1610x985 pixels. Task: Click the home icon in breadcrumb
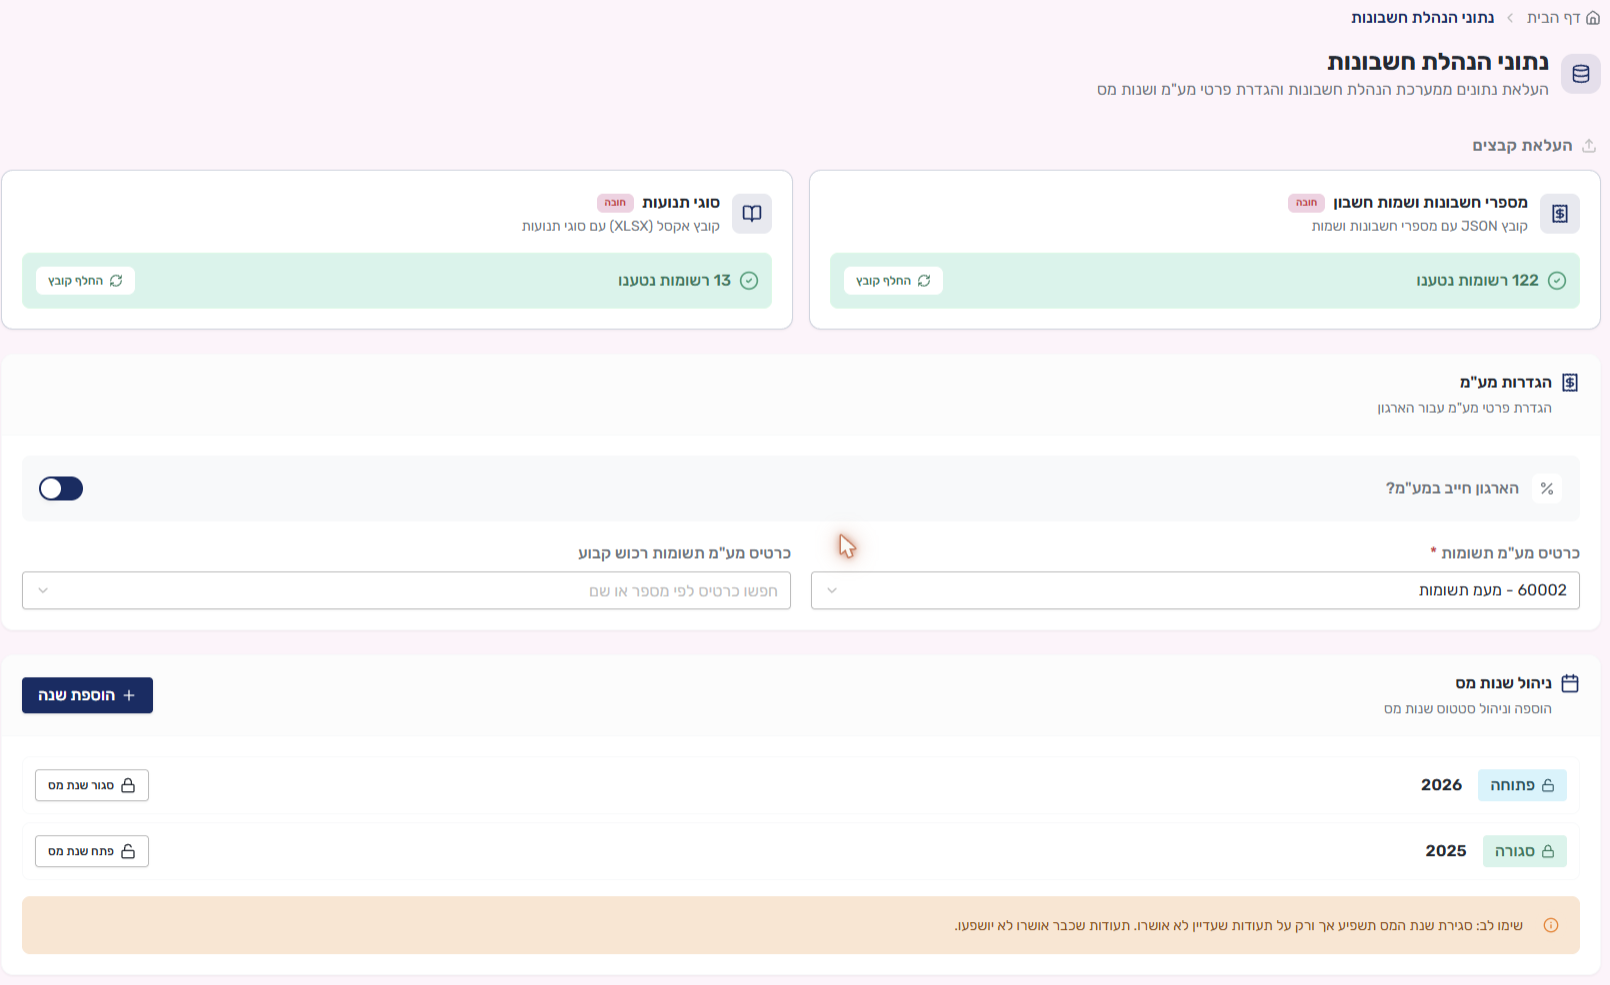[1593, 18]
